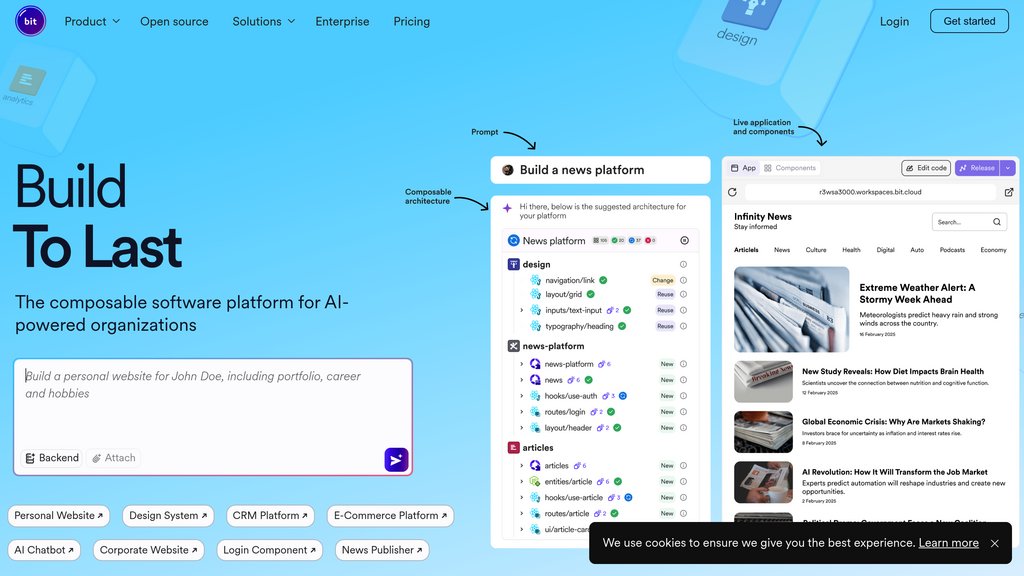Click the user avatar beside Build a news platform
The height and width of the screenshot is (576, 1024).
(x=507, y=170)
